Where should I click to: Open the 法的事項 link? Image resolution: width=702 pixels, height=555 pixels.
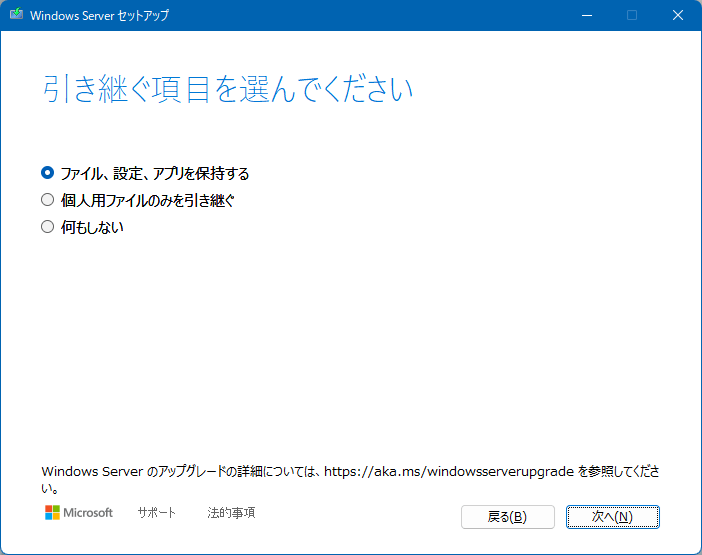tap(231, 512)
